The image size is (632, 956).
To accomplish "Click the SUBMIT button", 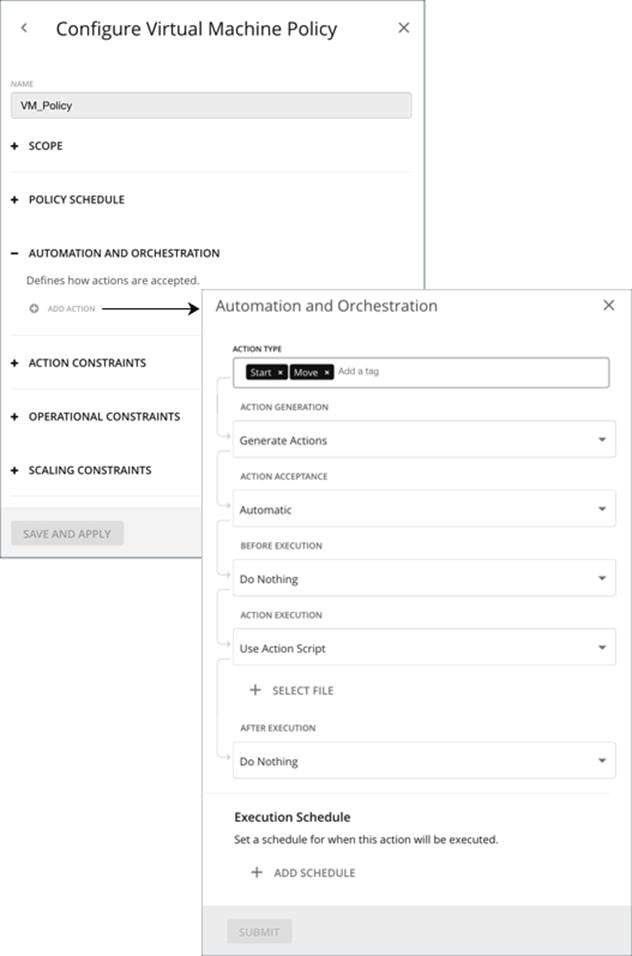I will click(x=259, y=931).
